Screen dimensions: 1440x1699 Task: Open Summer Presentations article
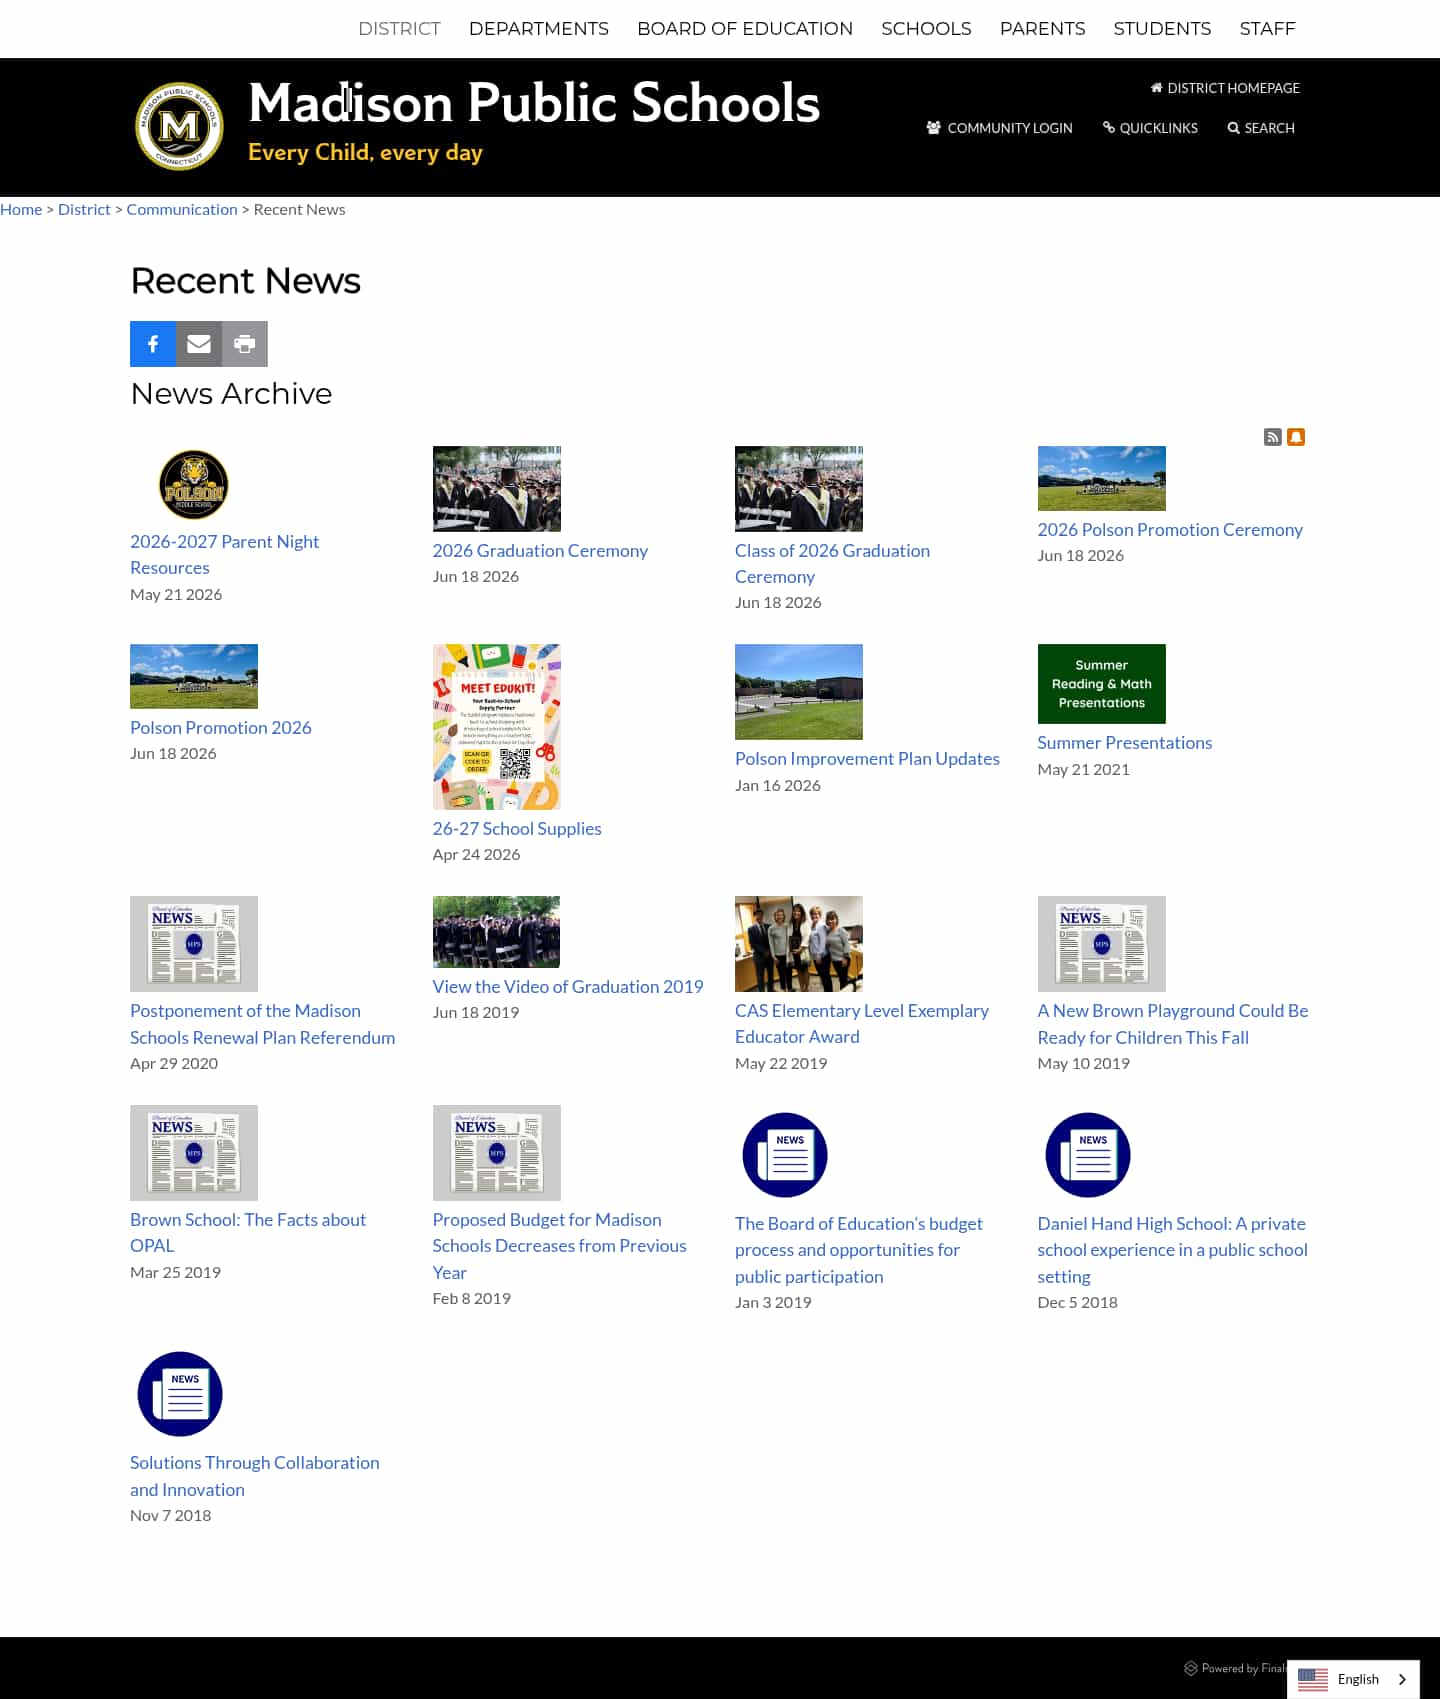[1124, 742]
